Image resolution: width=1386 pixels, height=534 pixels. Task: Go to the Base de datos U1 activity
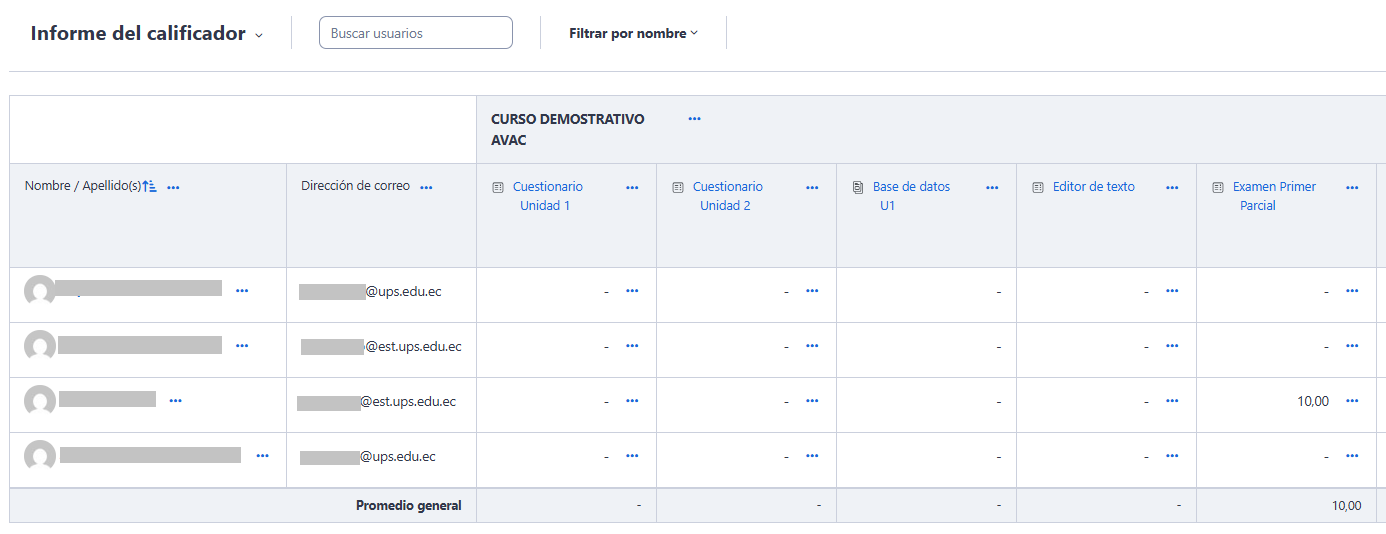[910, 187]
